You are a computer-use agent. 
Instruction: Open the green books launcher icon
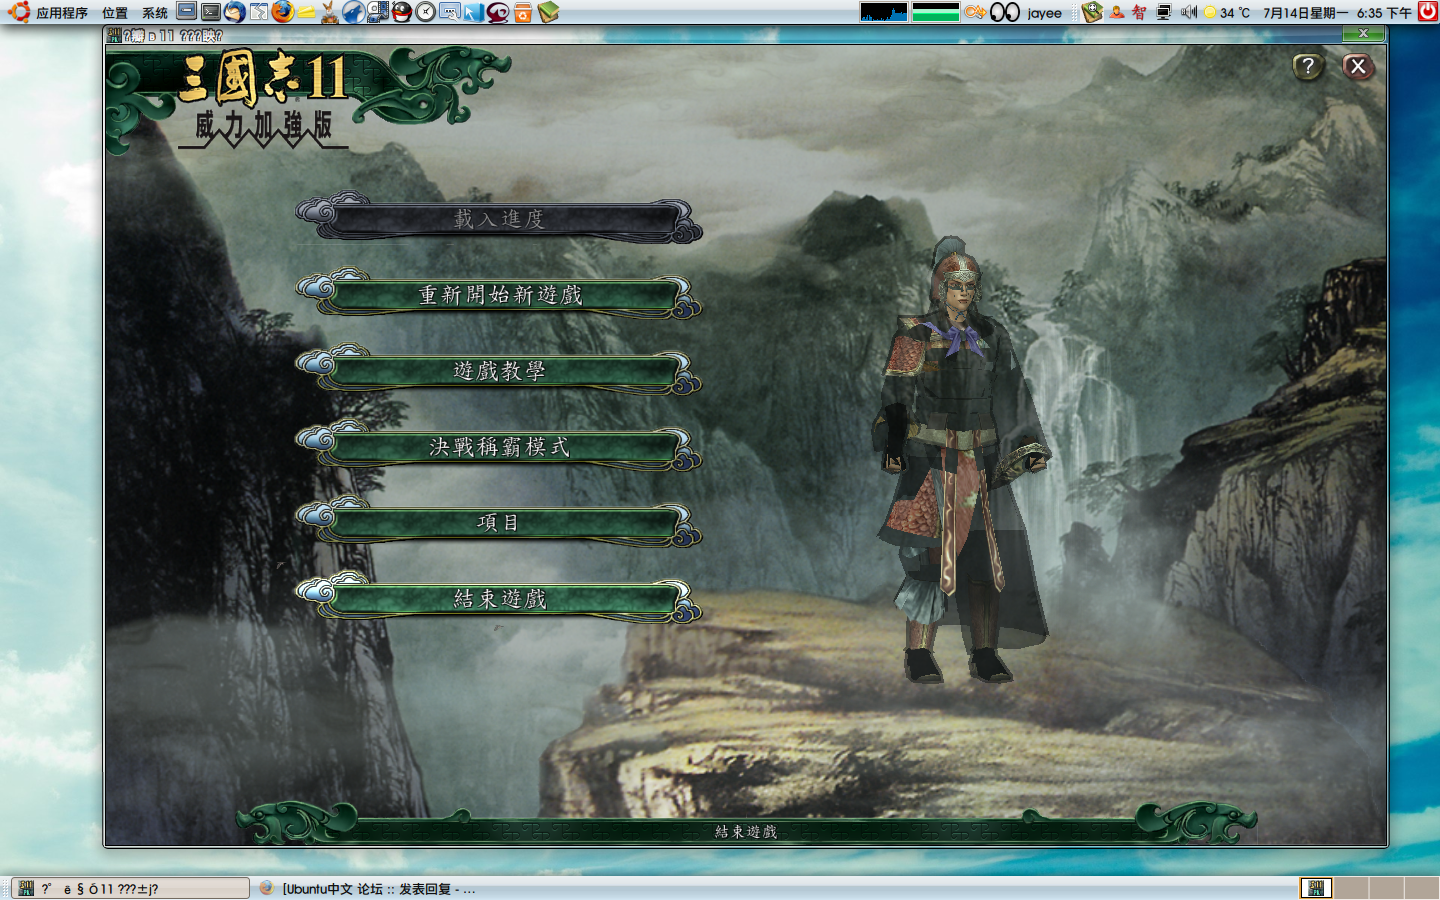click(x=547, y=12)
